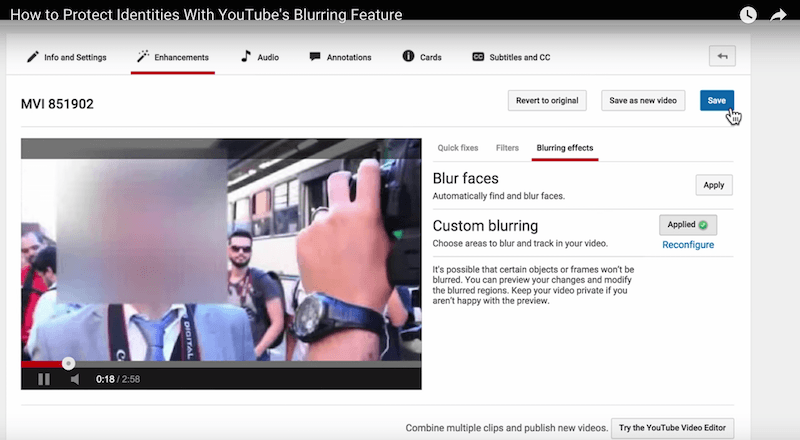Click the video title MVI 851902
800x440 pixels.
click(57, 104)
